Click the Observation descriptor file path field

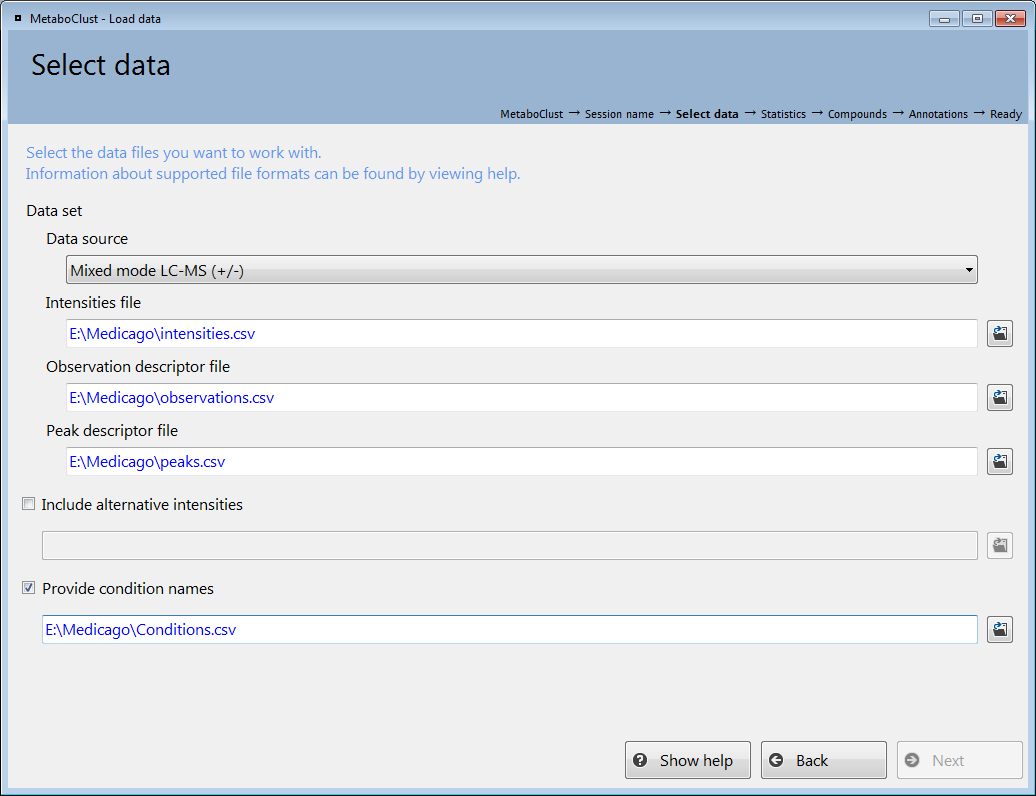[521, 398]
